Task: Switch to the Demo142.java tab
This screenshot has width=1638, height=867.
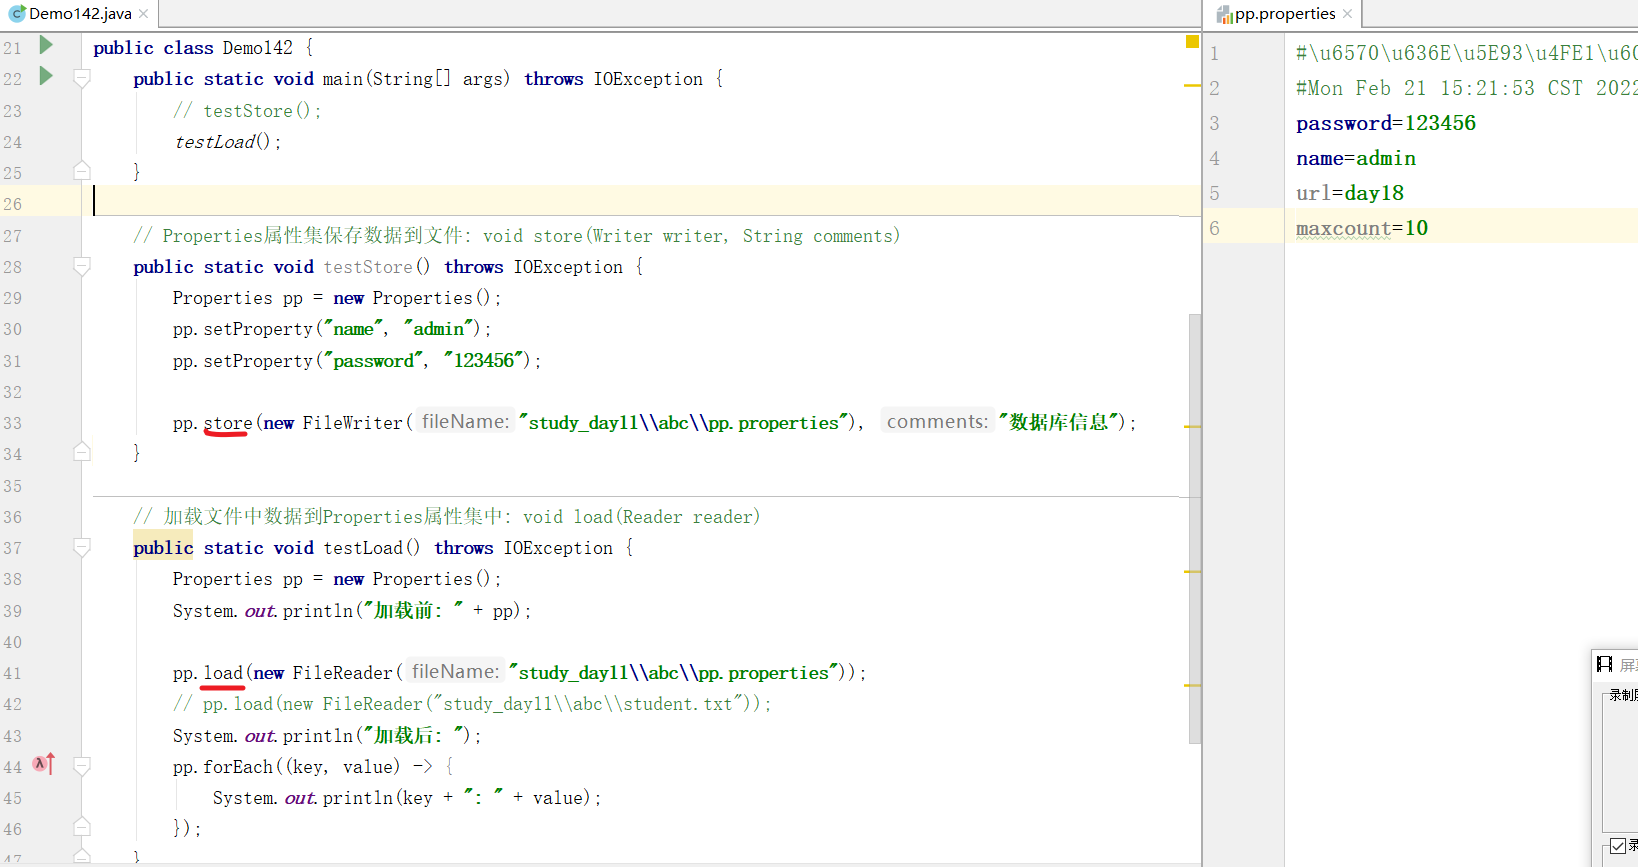Action: coord(80,14)
